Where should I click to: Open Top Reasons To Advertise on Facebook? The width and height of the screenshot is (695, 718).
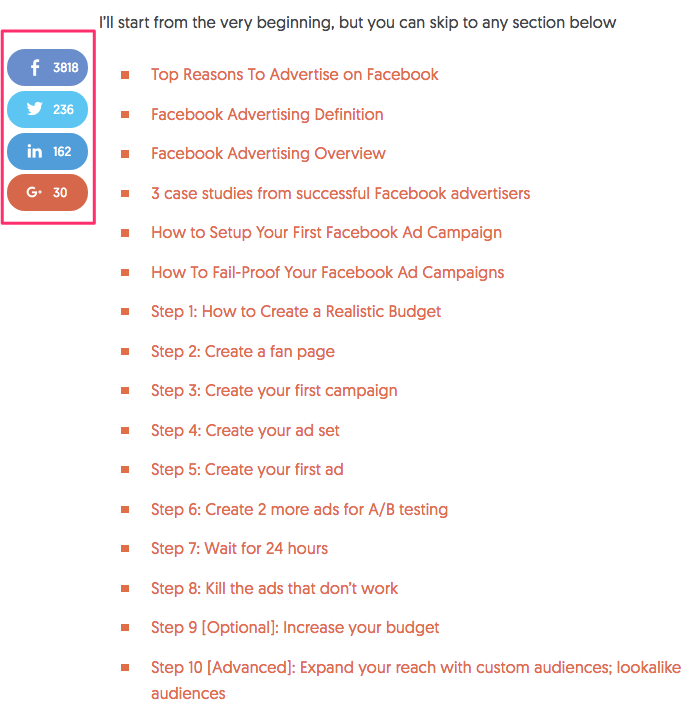pos(294,75)
